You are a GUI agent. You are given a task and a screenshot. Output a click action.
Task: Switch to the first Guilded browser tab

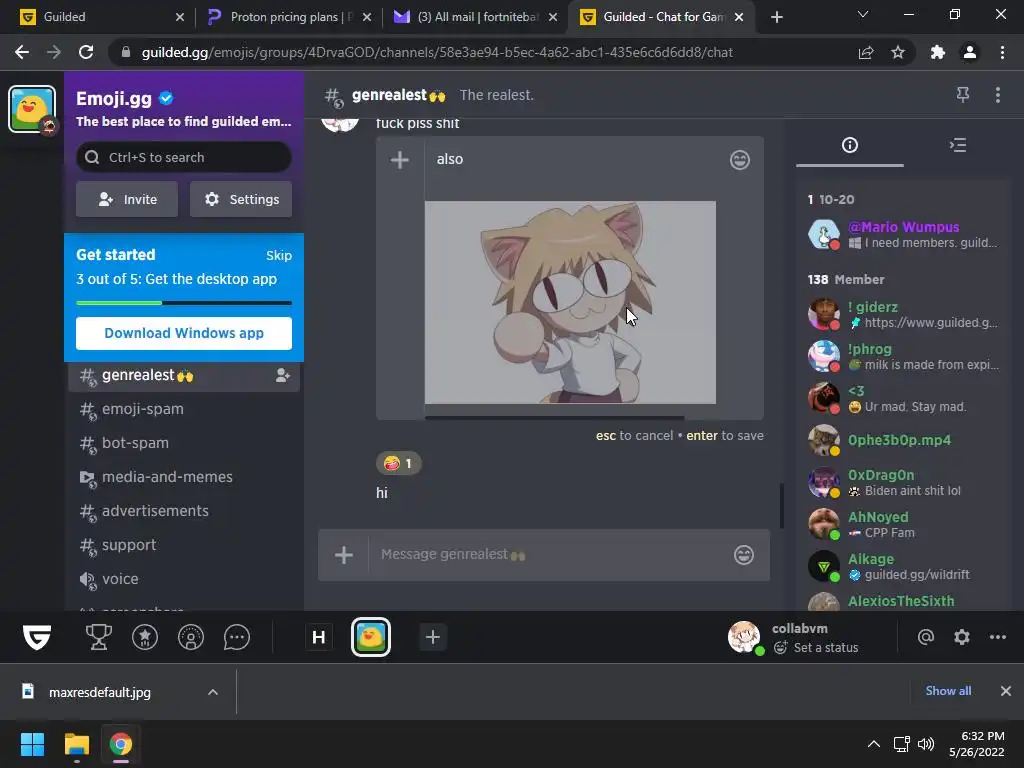pos(102,17)
